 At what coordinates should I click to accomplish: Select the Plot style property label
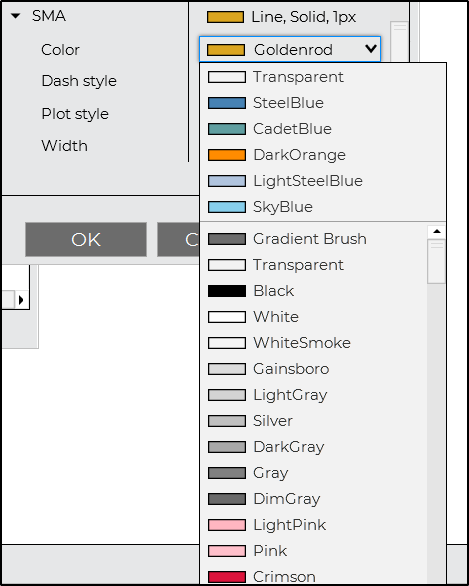coord(75,114)
